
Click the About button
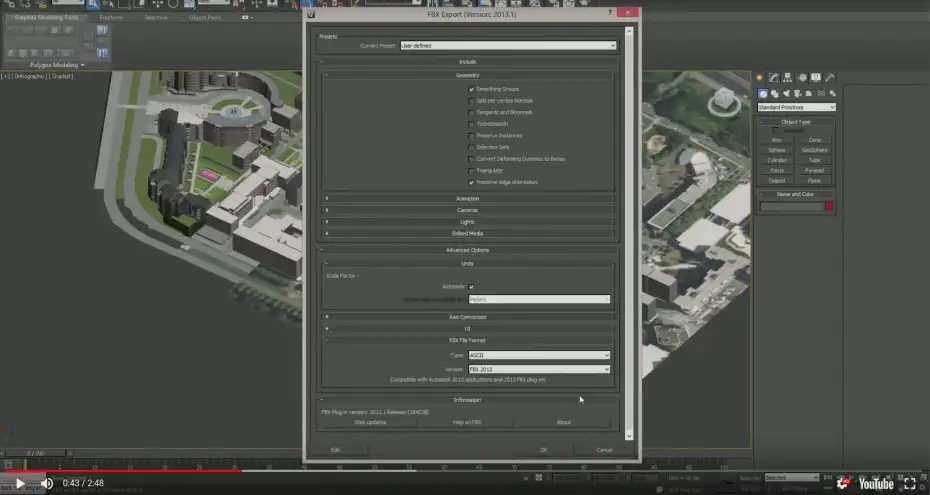click(563, 422)
